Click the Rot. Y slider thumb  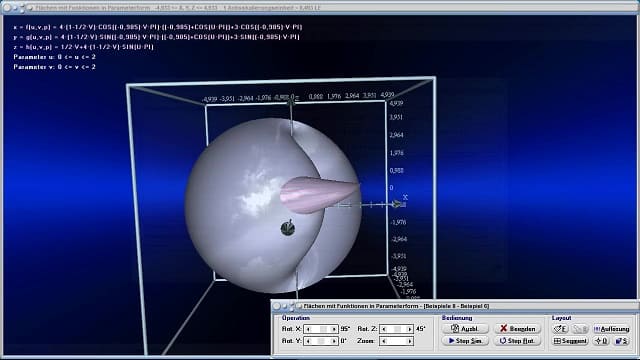(x=321, y=341)
